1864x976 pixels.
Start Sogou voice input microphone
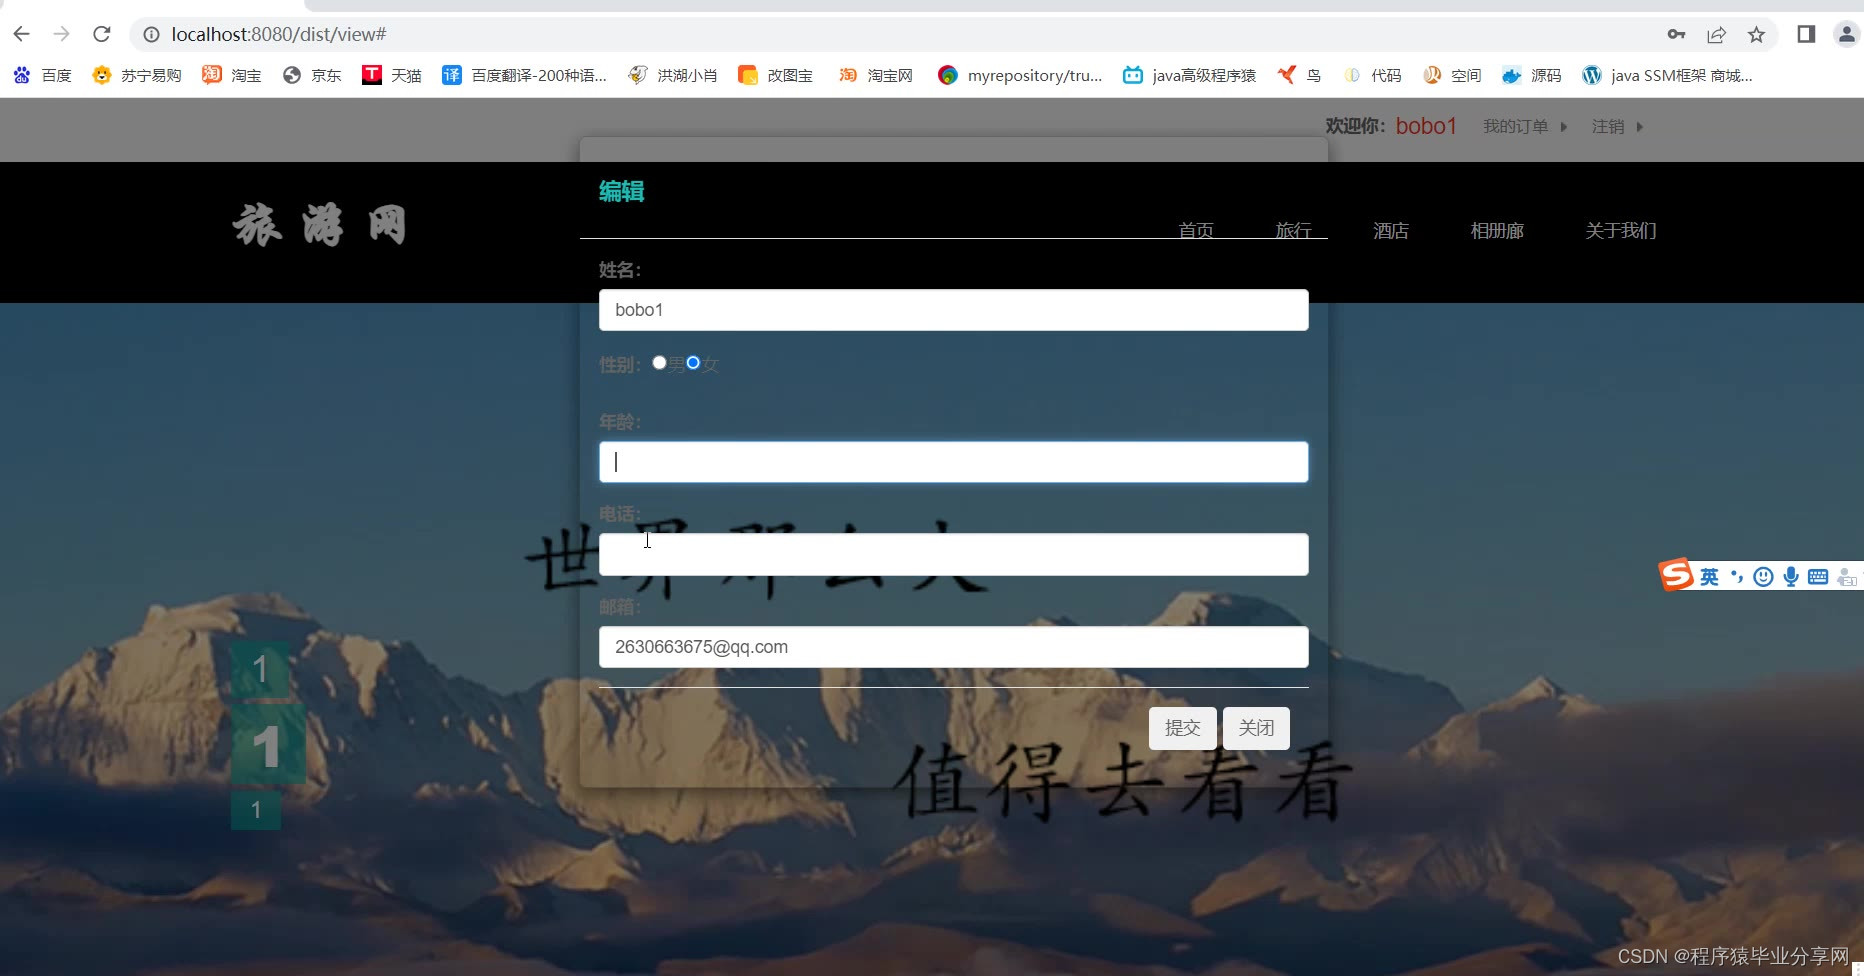click(1791, 577)
